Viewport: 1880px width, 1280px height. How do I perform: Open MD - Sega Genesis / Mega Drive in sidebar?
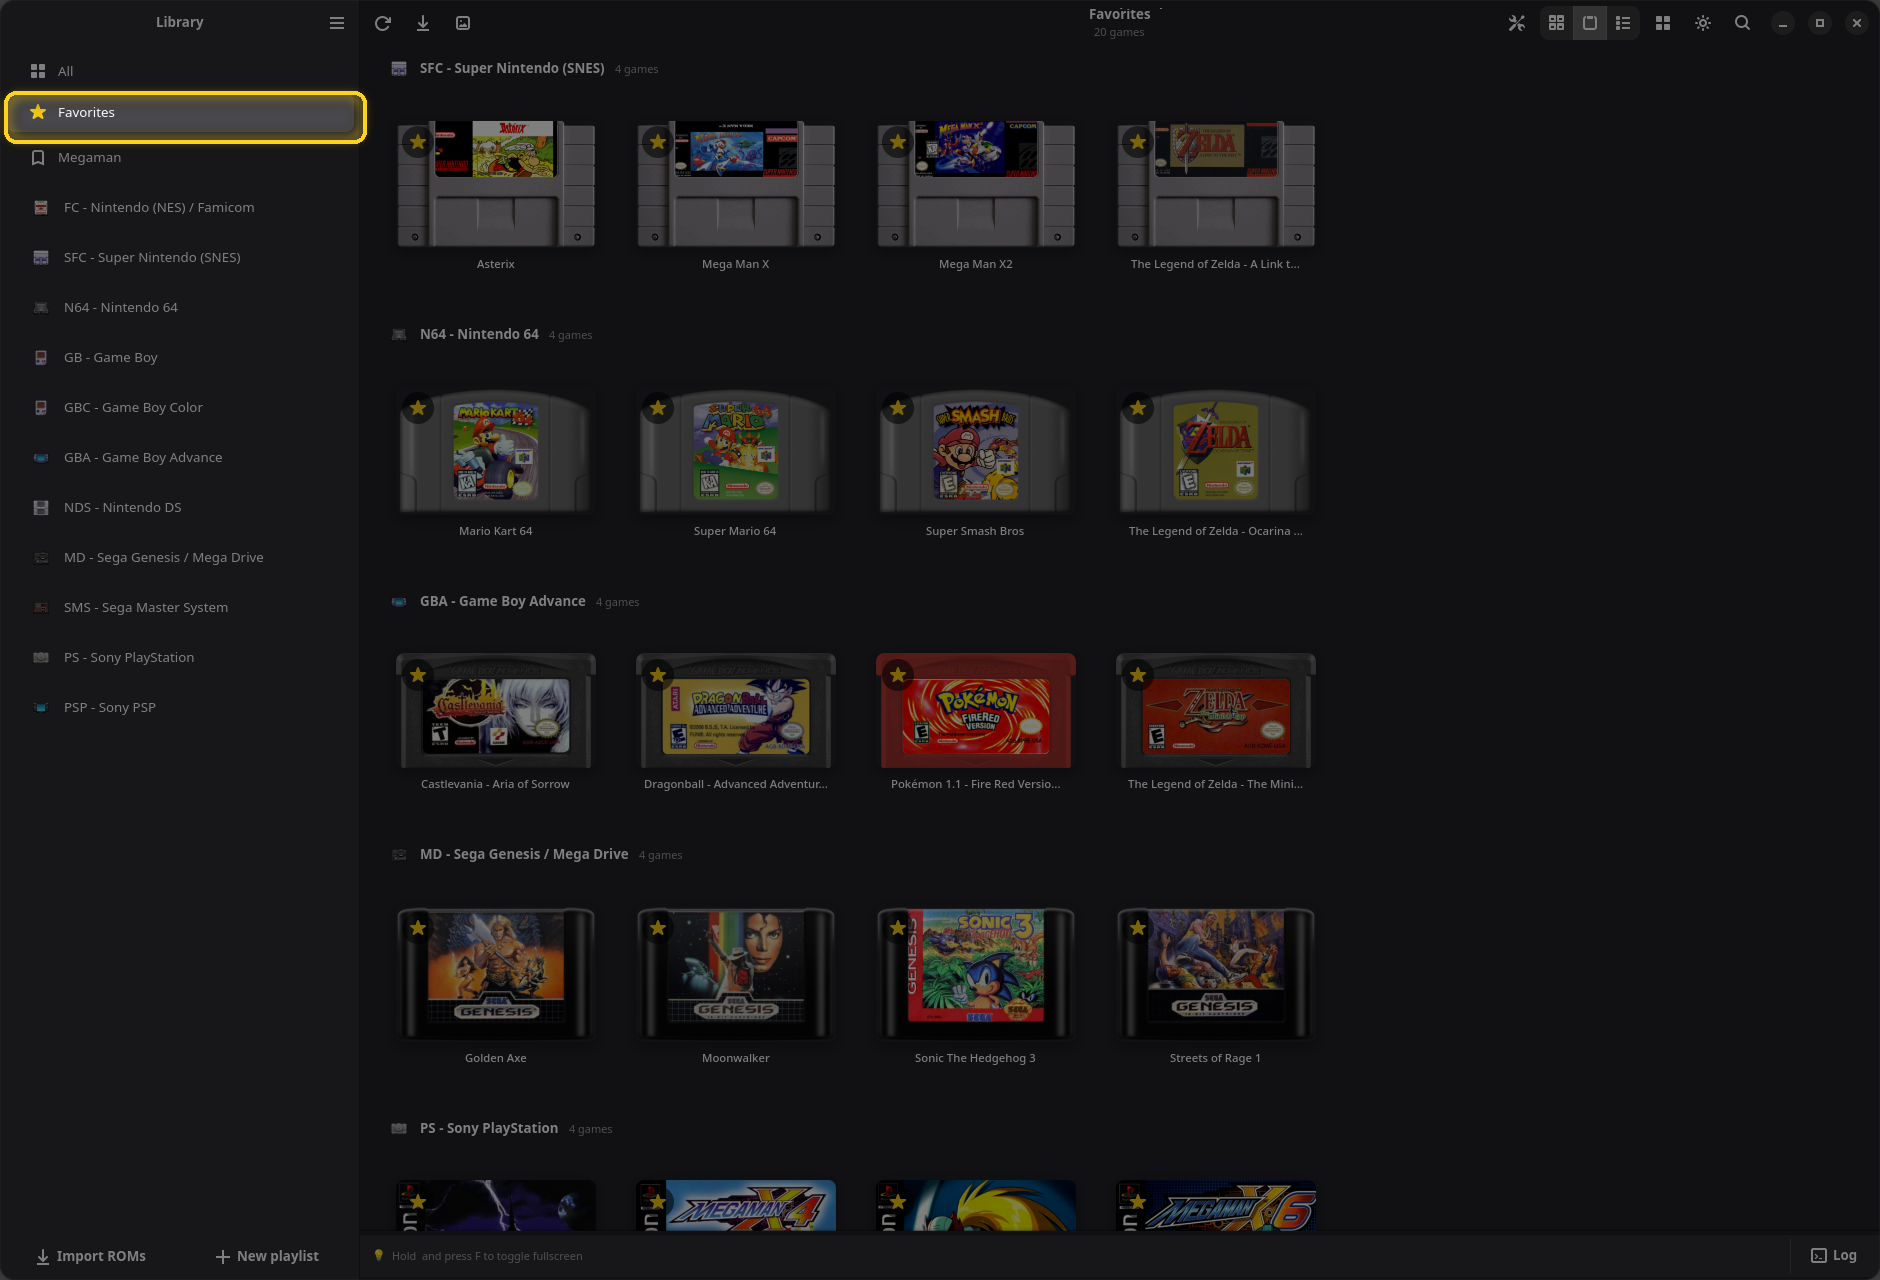pyautogui.click(x=180, y=557)
